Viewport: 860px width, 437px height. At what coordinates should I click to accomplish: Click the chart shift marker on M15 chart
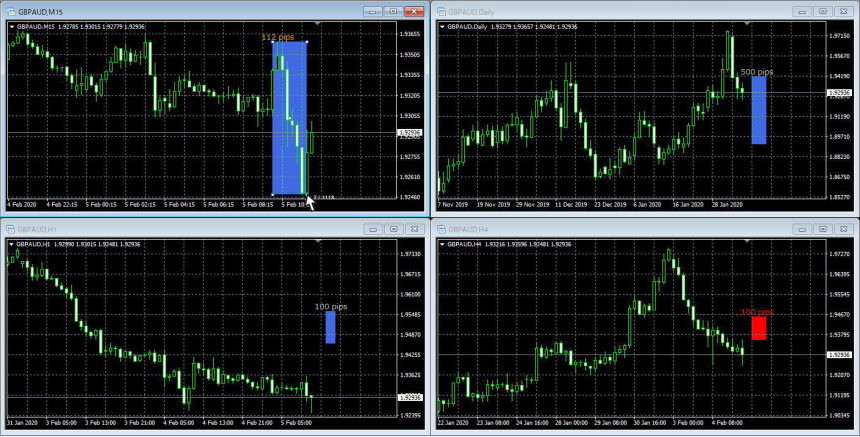318,23
